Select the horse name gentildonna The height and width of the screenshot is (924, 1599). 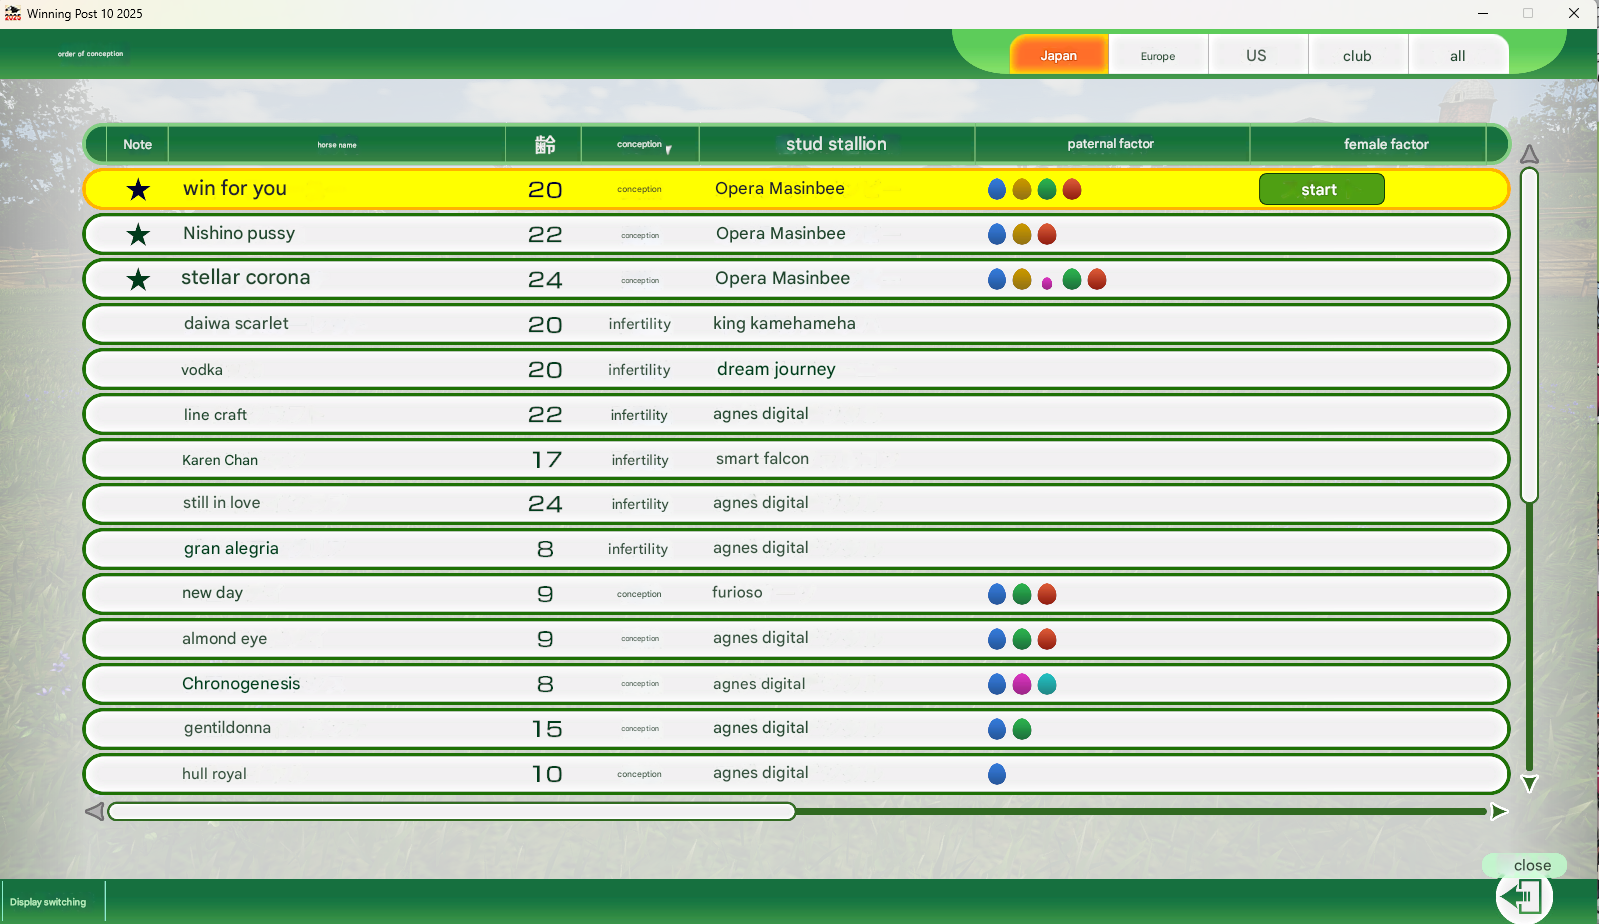click(227, 728)
